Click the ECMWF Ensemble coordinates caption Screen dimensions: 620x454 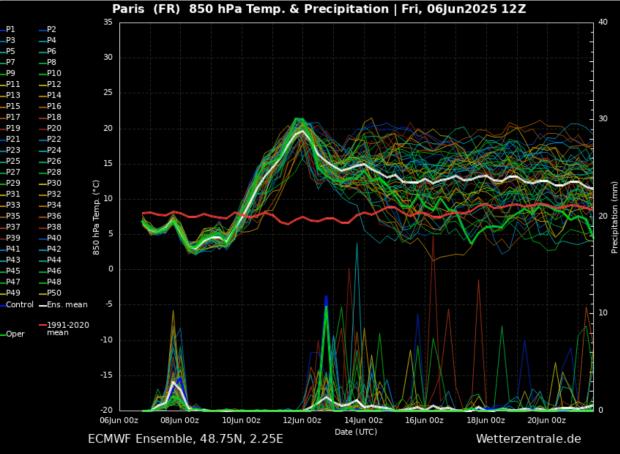[x=185, y=439]
